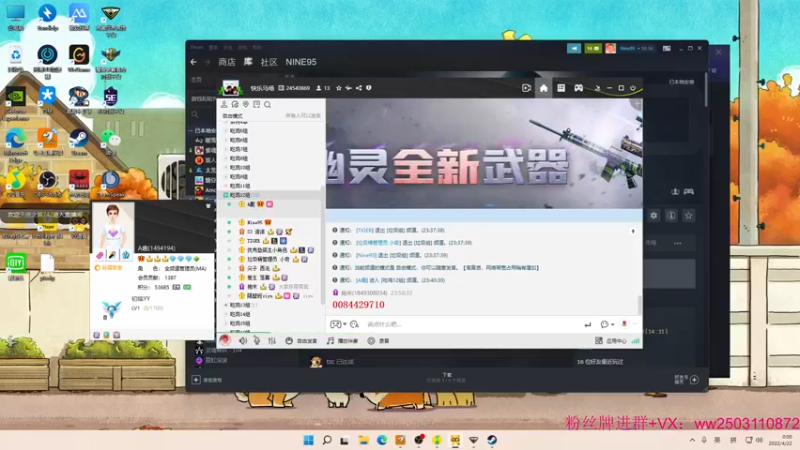800x450 pixels.
Task: Open the YY channel home page icon
Action: (x=543, y=88)
